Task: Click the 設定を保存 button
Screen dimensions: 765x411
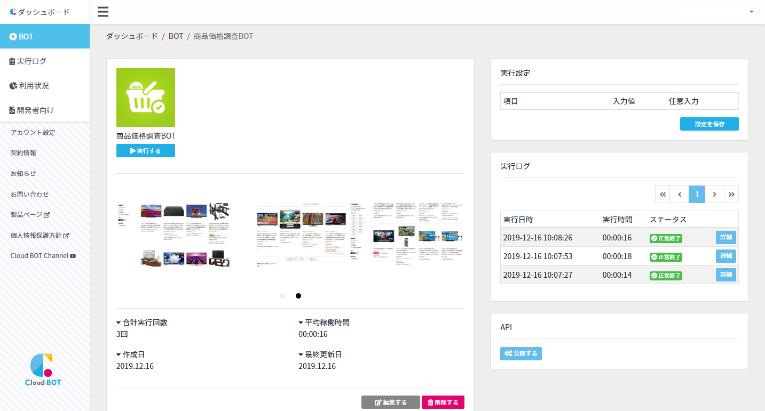Action: (709, 124)
